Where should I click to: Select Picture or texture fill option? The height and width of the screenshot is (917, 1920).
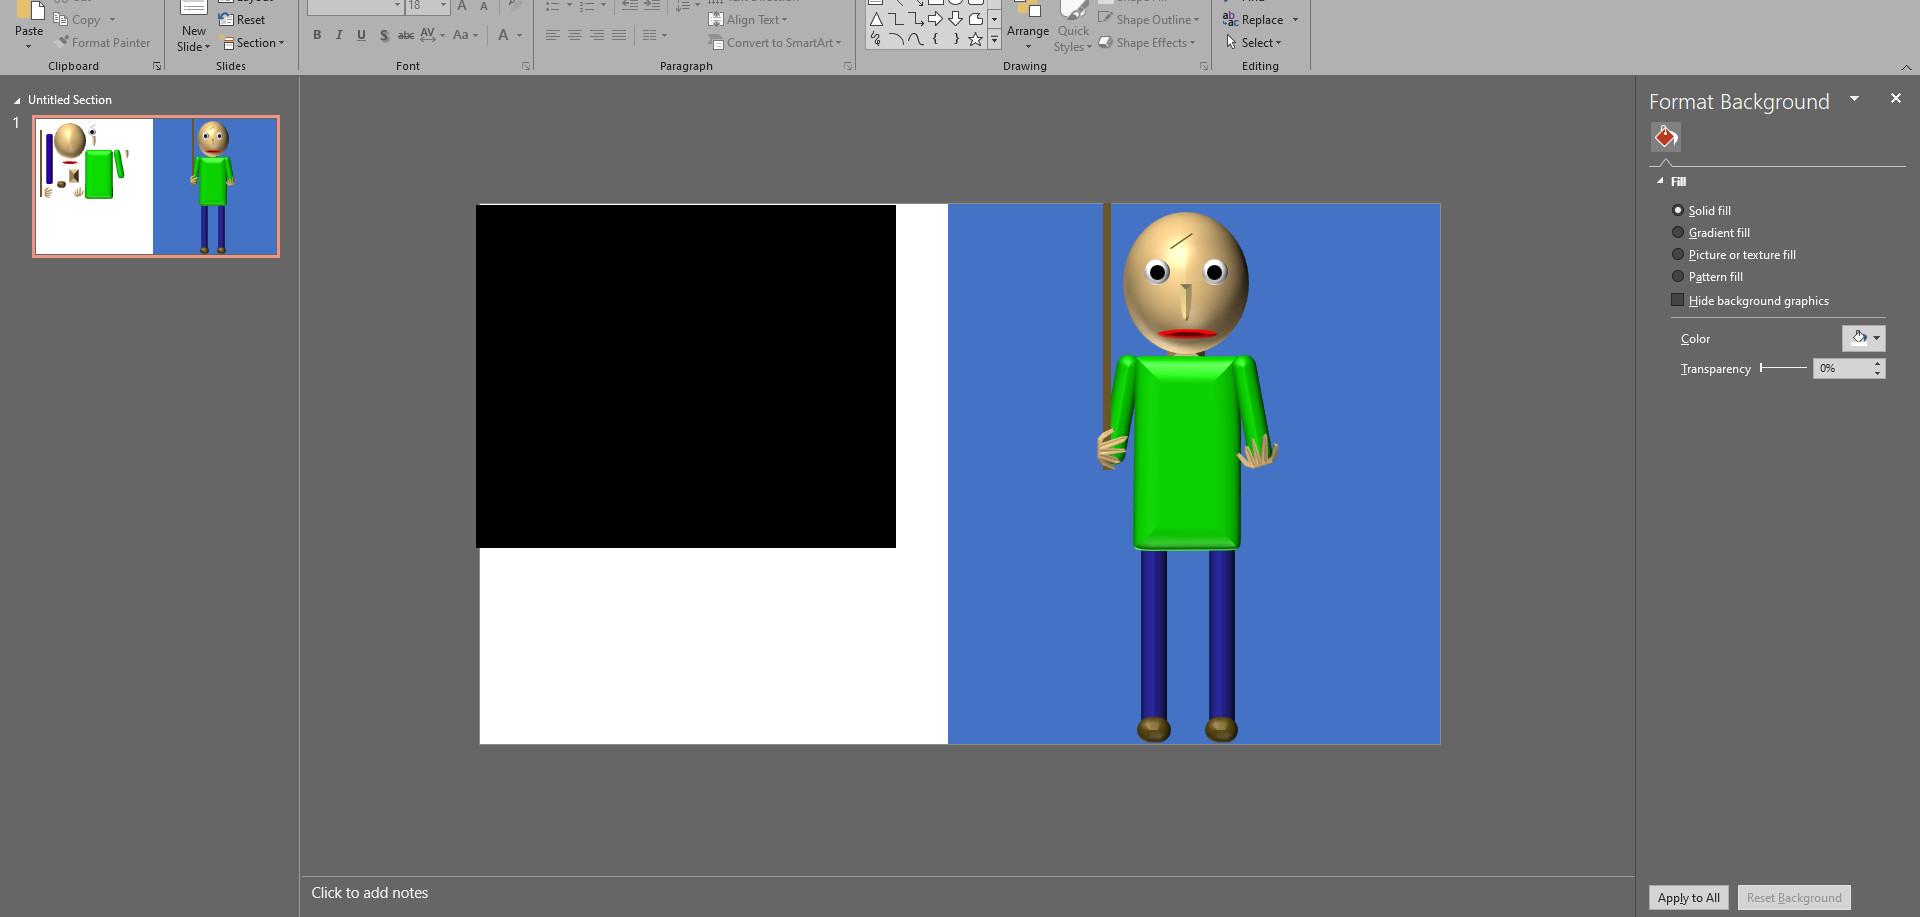click(x=1734, y=254)
